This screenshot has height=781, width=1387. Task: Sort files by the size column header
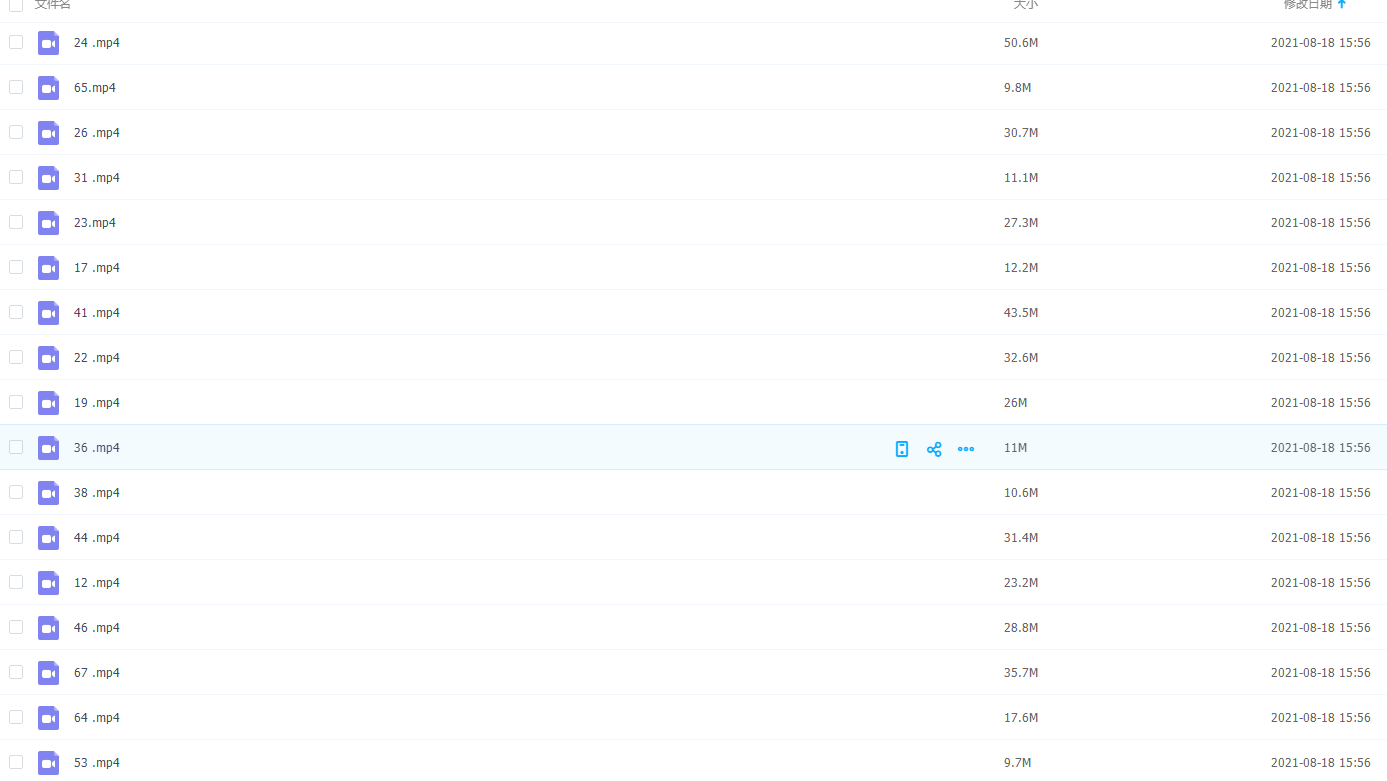(1025, 5)
